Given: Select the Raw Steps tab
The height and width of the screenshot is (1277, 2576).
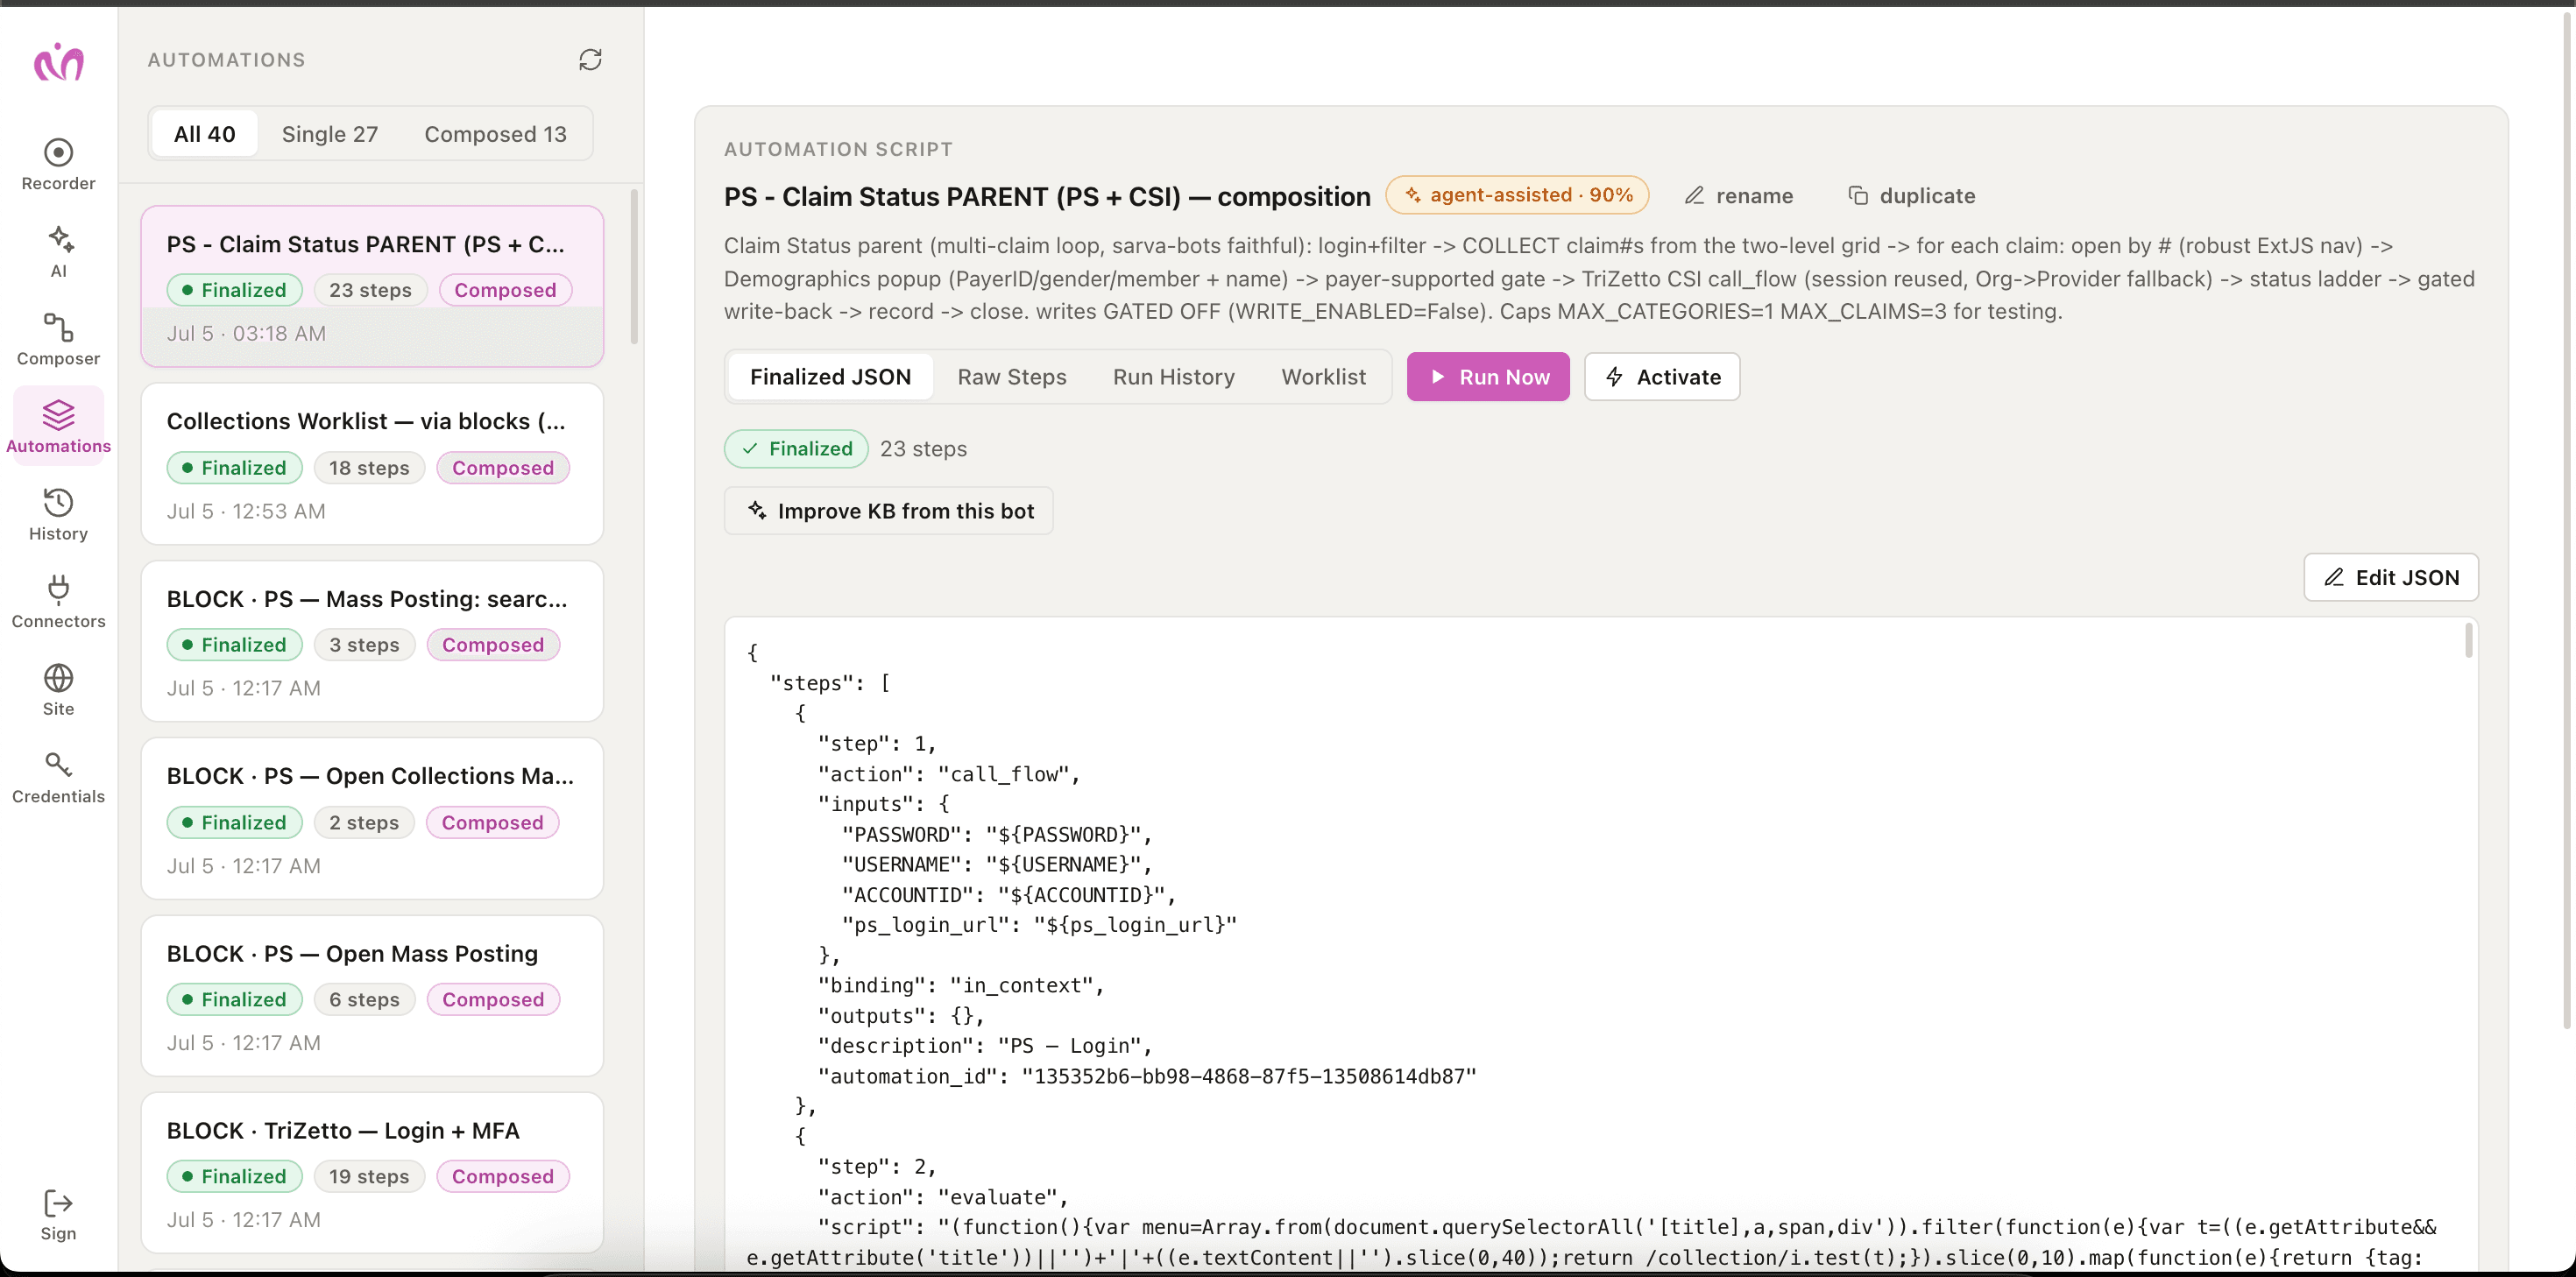Looking at the screenshot, I should click(x=1011, y=377).
